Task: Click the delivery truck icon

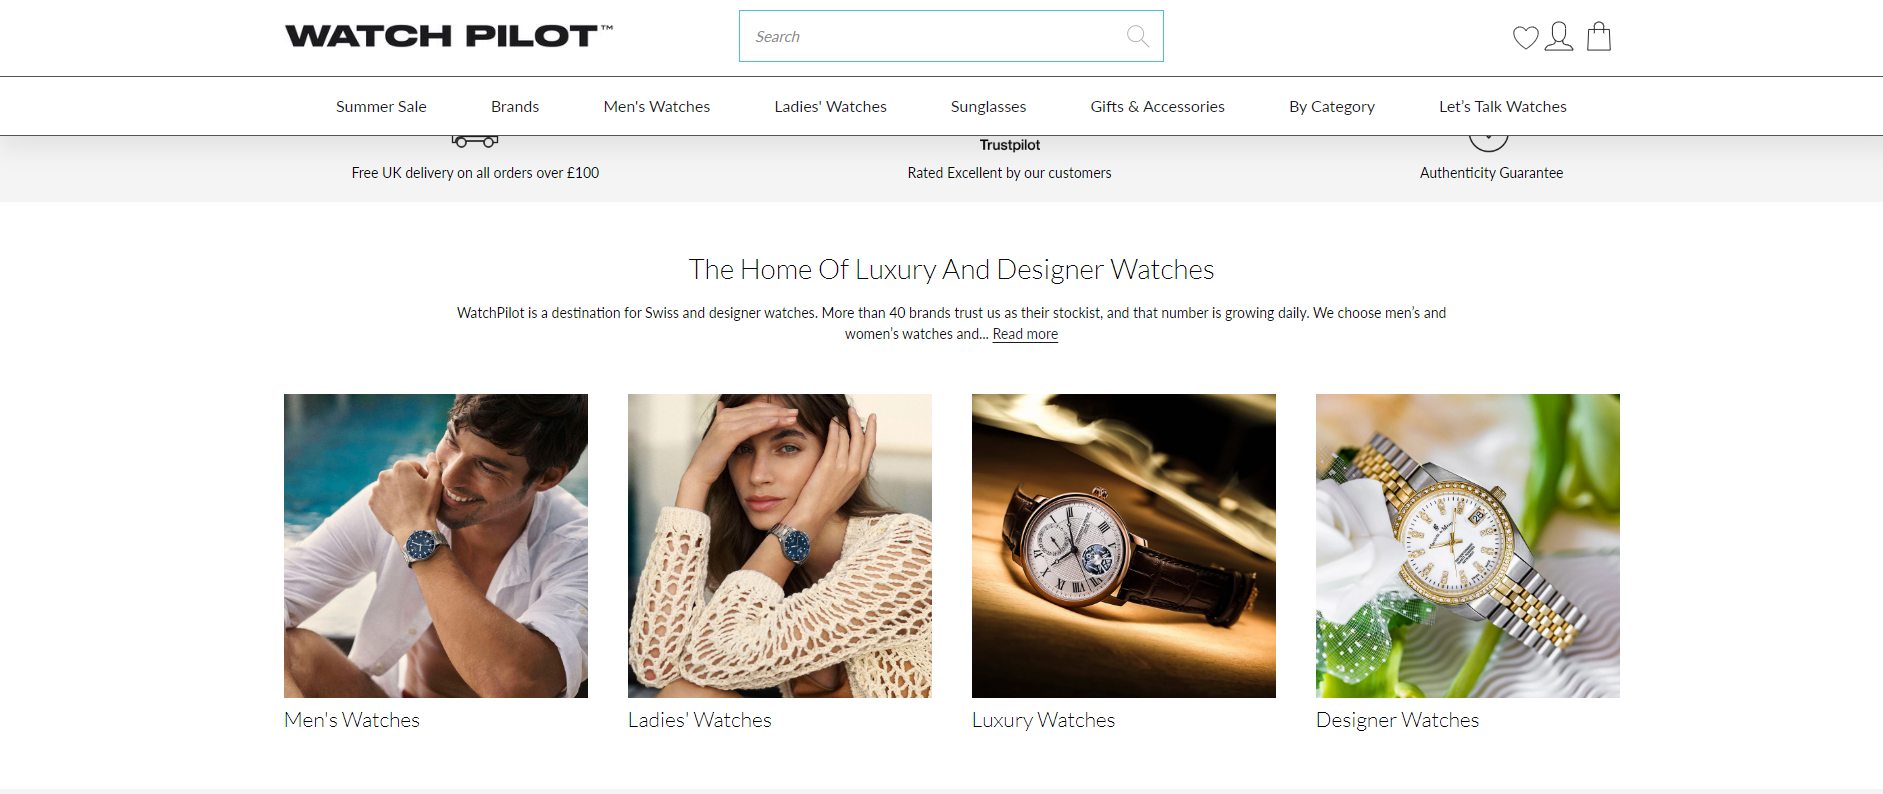Action: 475,141
